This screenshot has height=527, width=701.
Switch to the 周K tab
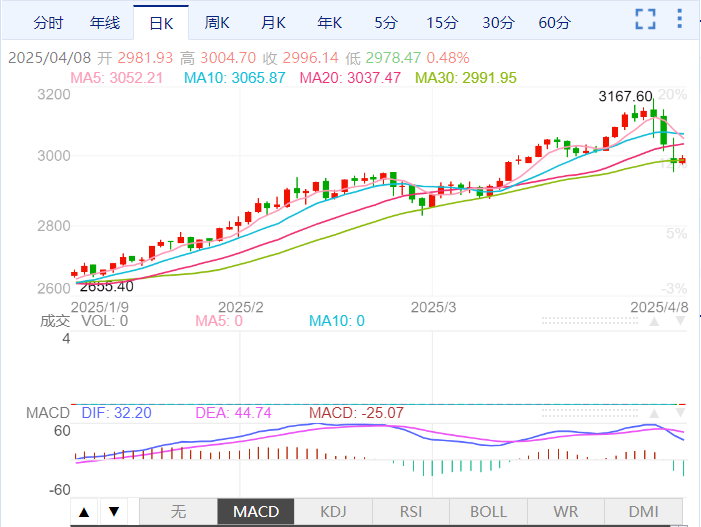[217, 22]
